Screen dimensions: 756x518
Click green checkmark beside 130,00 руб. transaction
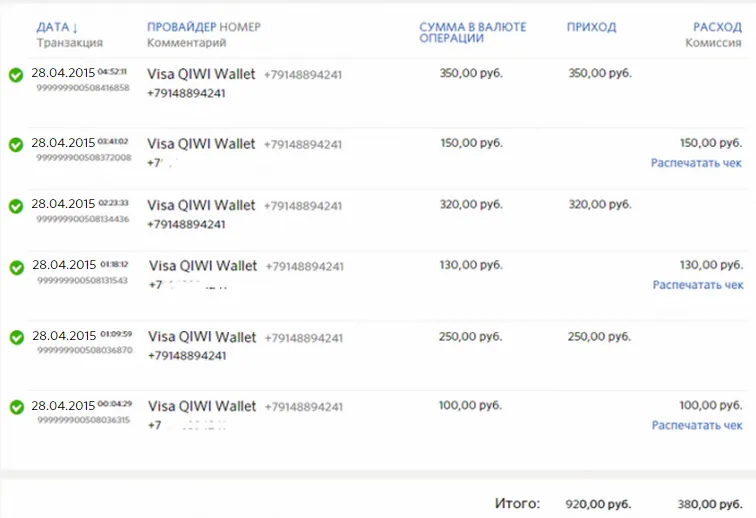[17, 268]
